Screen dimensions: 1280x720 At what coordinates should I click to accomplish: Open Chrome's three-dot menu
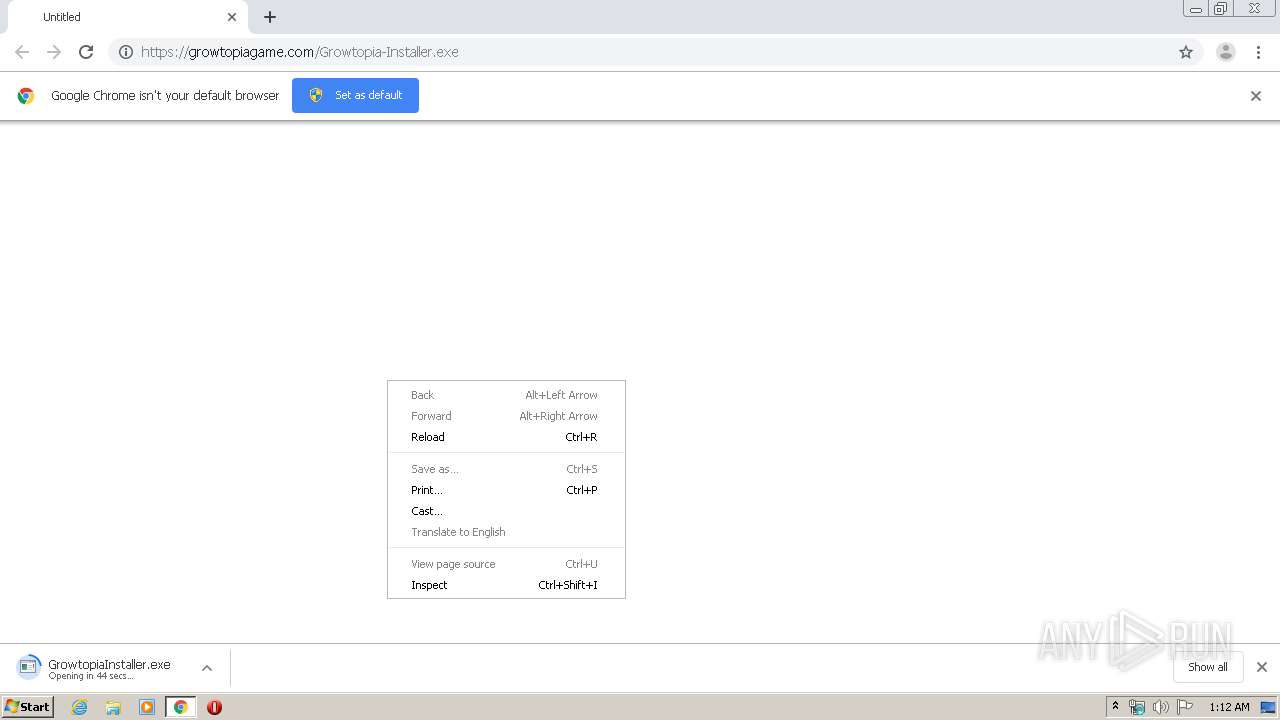pos(1259,52)
